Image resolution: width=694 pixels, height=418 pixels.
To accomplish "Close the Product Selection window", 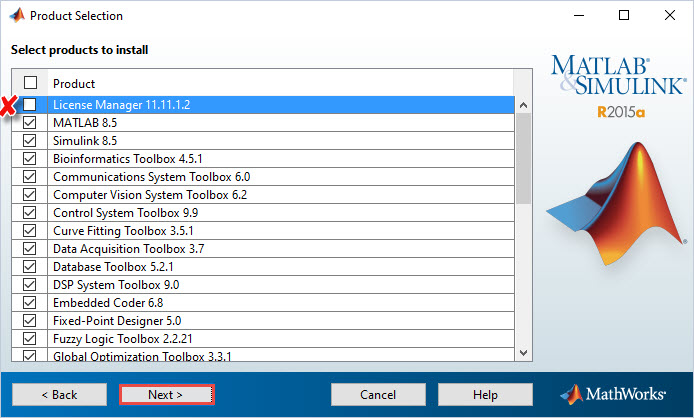I will tap(670, 15).
